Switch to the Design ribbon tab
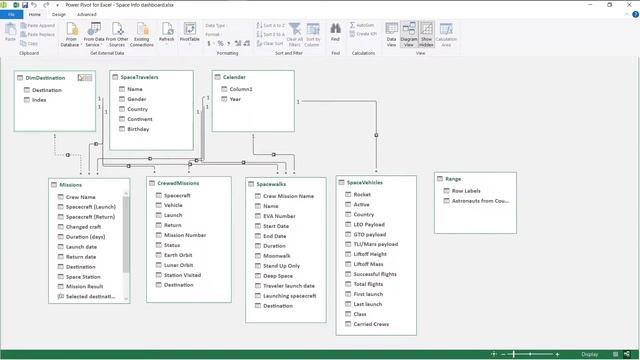The width and height of the screenshot is (640, 360). click(59, 14)
